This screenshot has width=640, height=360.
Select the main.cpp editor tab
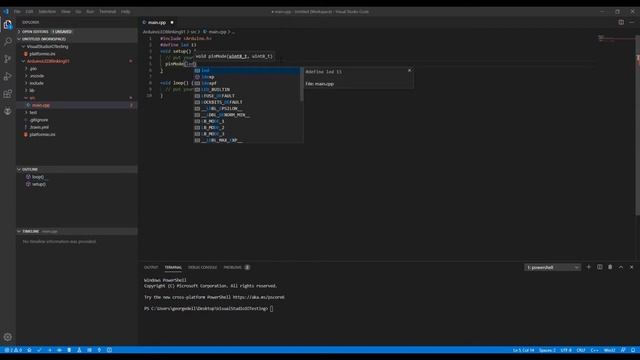[157, 22]
